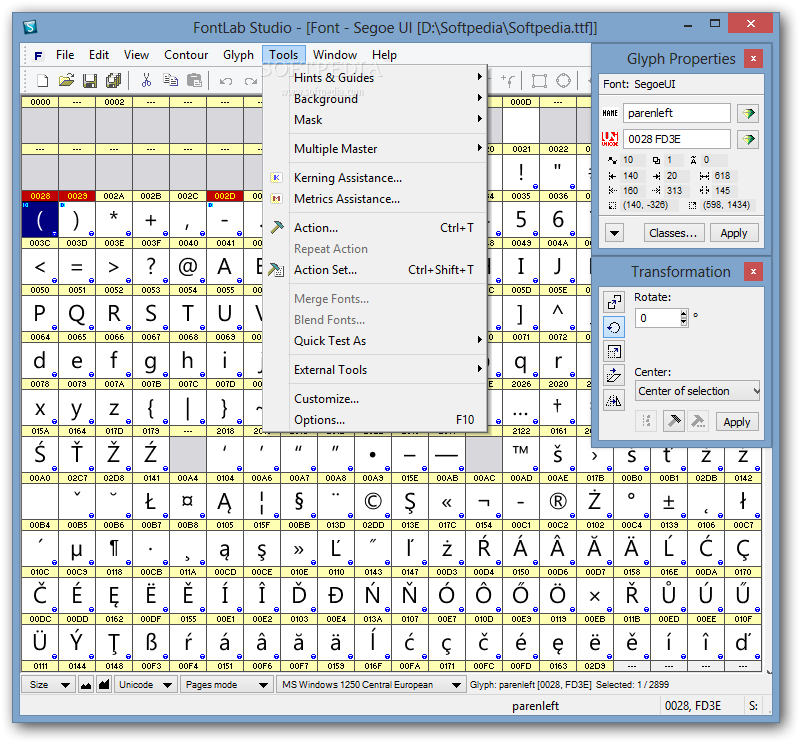Viewport: 800px width, 743px height.
Task: Open the Window menu
Action: click(x=335, y=55)
